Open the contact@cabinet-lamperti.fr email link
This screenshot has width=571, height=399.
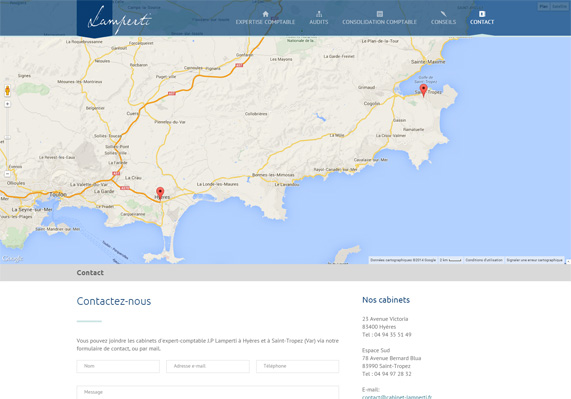397,397
